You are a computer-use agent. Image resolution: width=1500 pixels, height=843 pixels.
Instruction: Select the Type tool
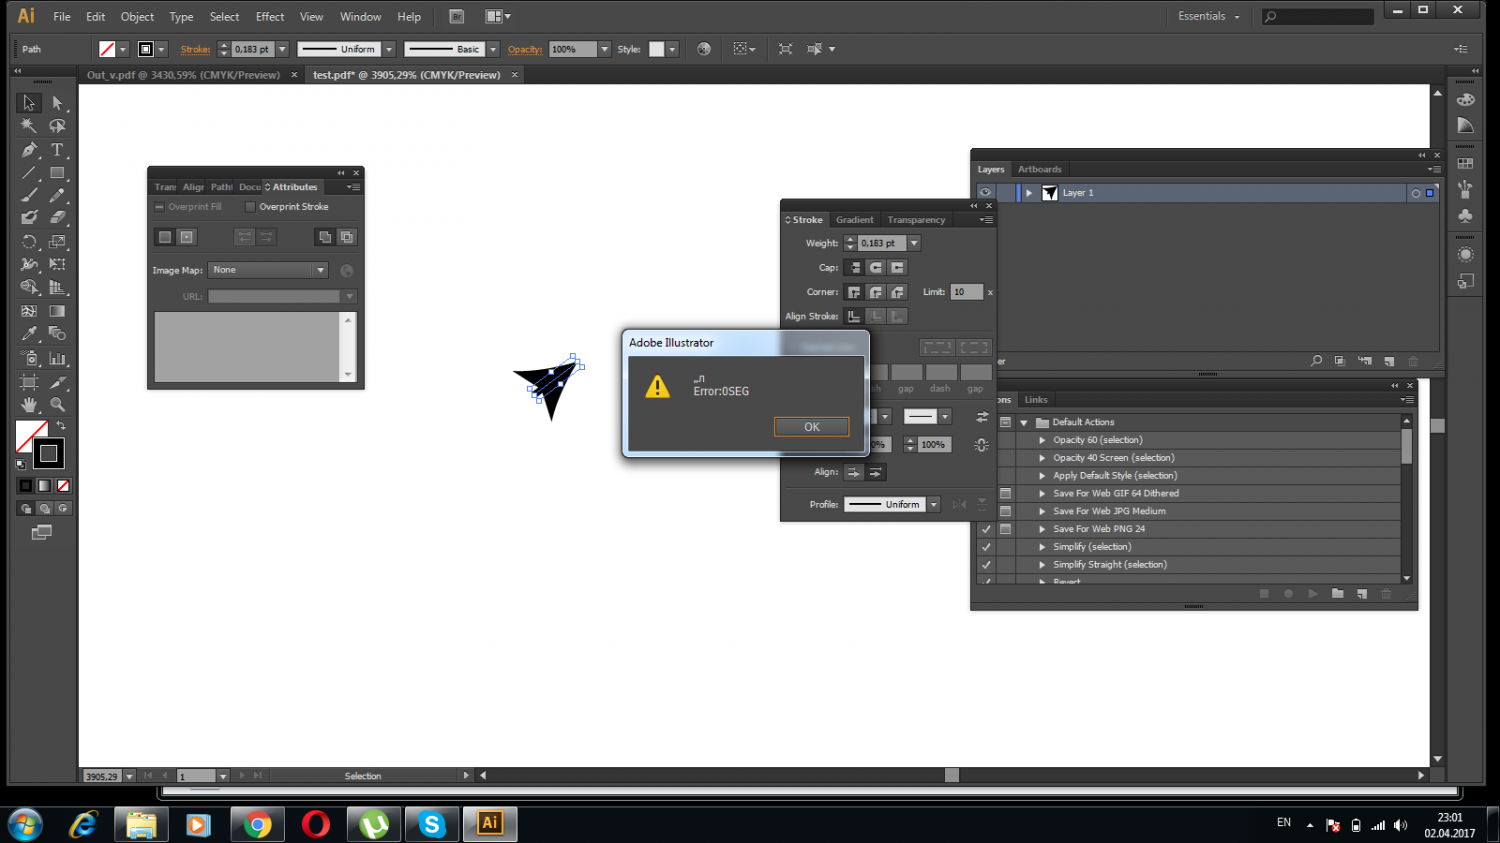click(57, 150)
